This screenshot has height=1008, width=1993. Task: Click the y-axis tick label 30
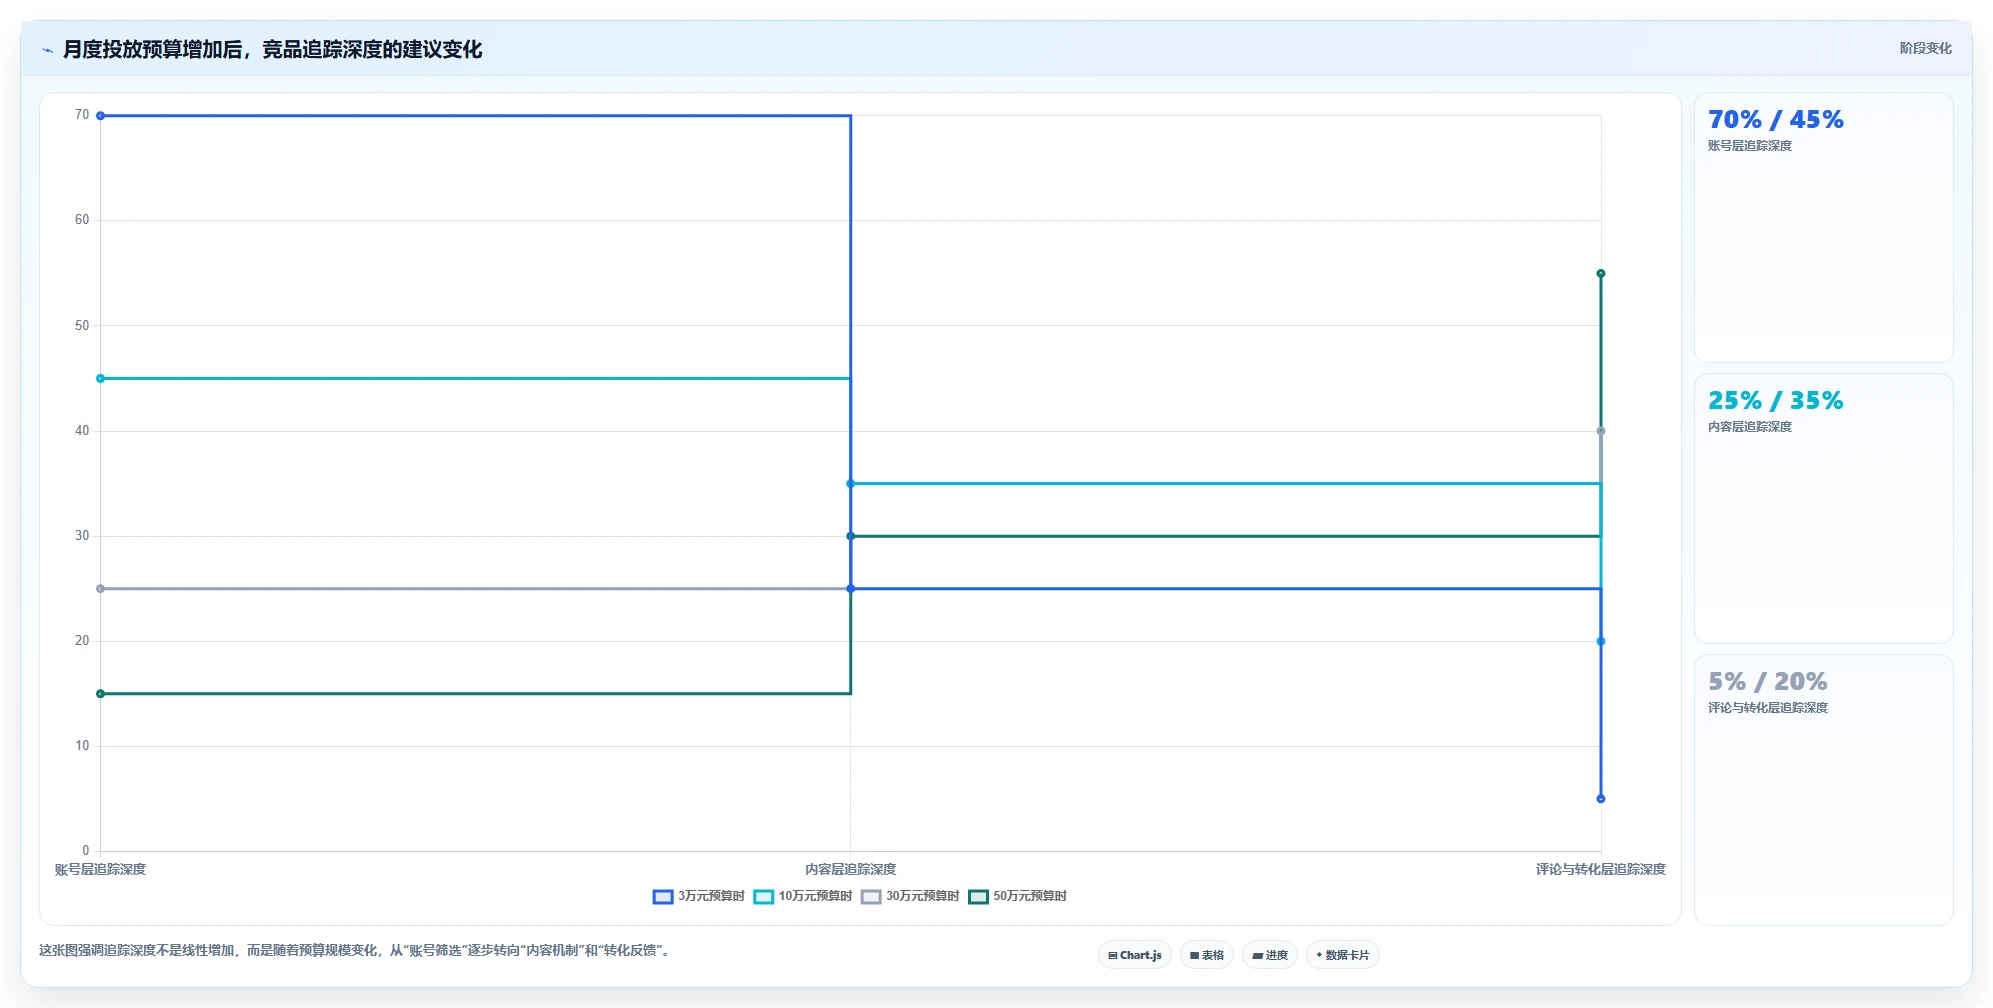(82, 536)
